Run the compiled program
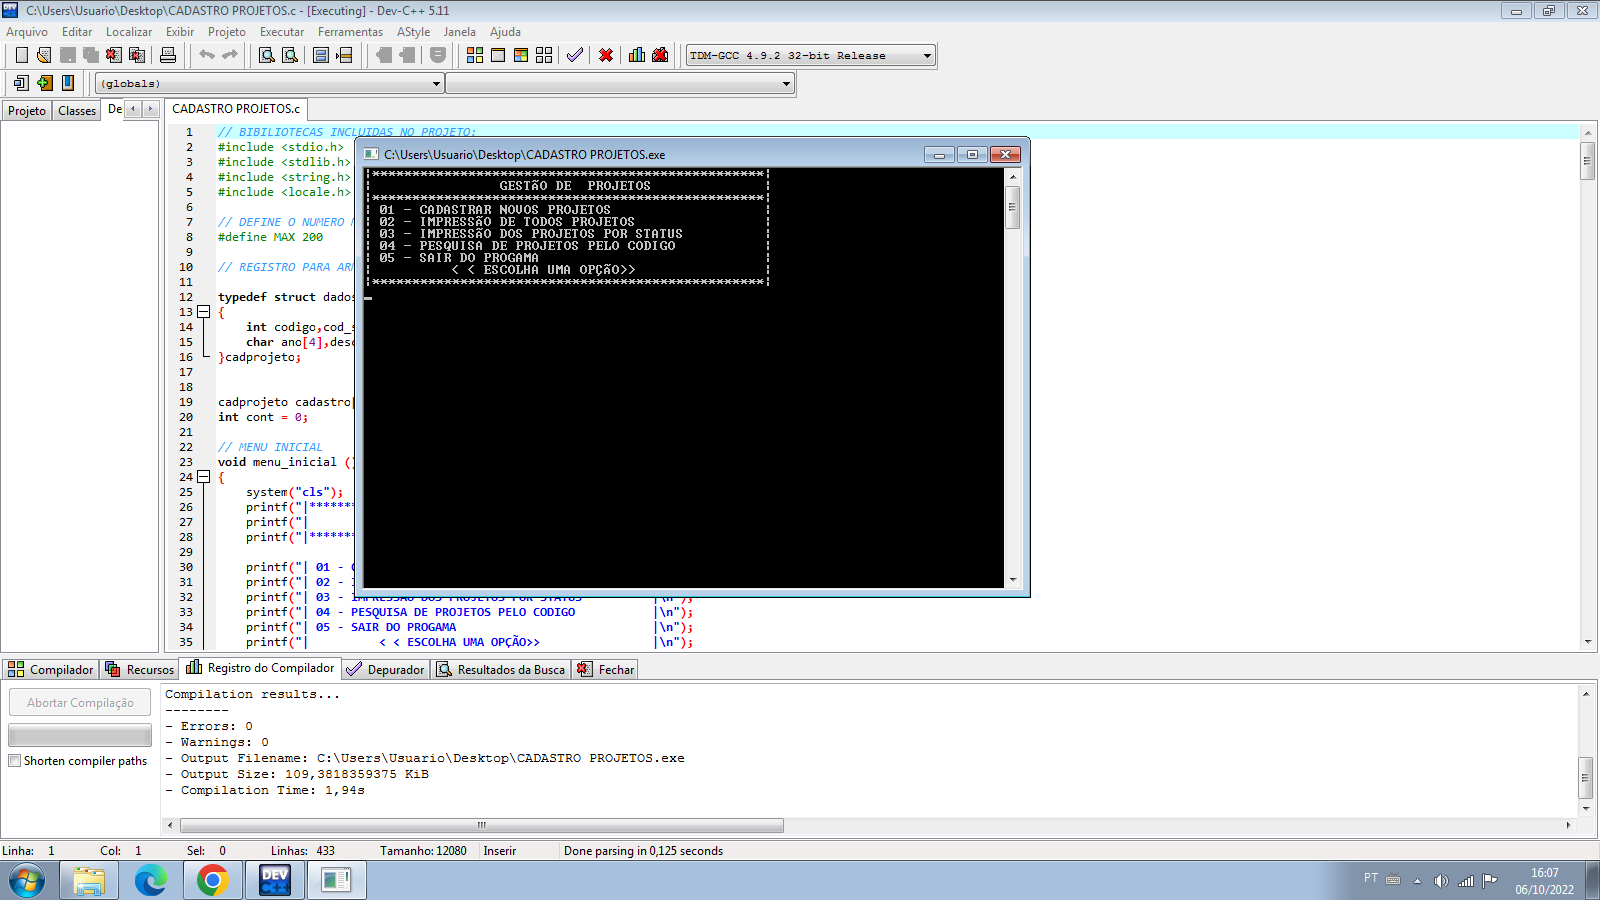Screen dimensions: 1600x900 coord(498,55)
